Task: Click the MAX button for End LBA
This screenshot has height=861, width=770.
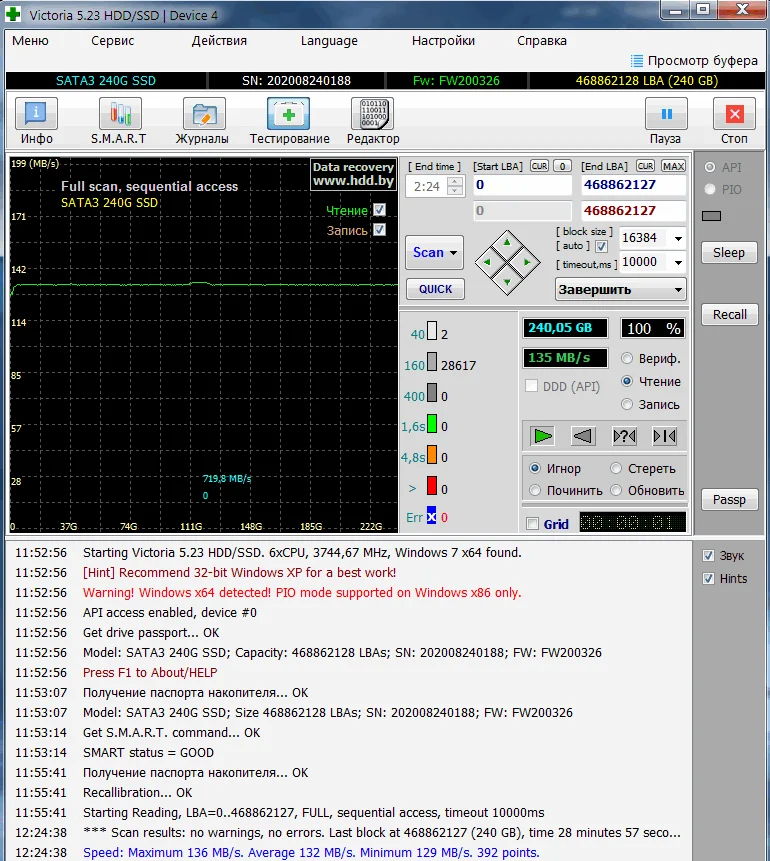Action: click(x=673, y=166)
